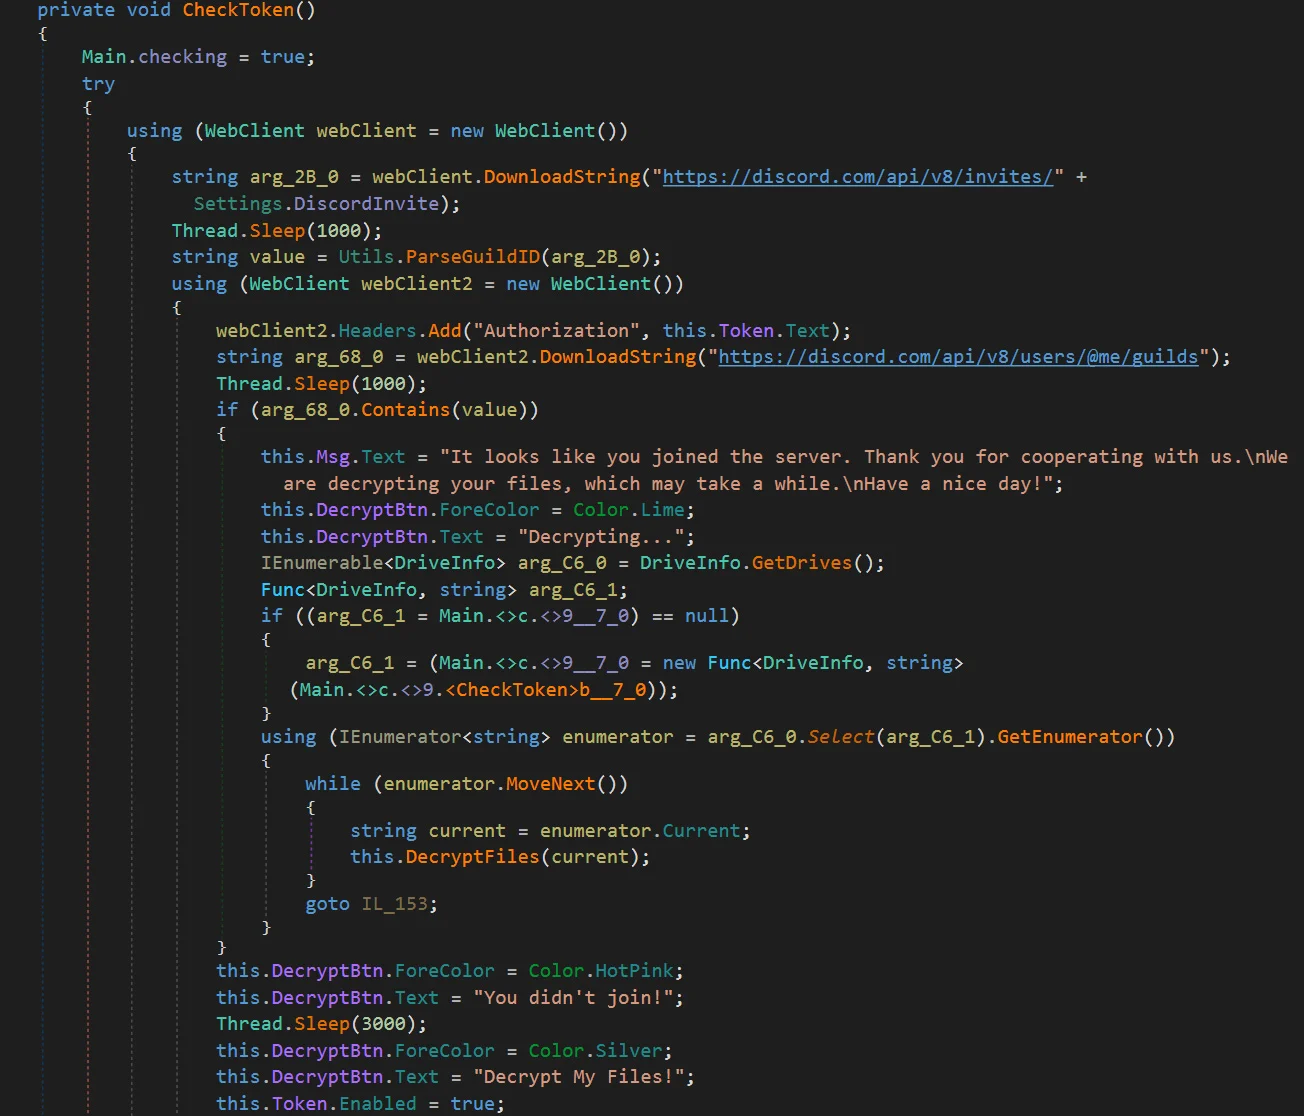This screenshot has height=1116, width=1304.
Task: Click 'Settings.DiscordInvite' in the code
Action: [316, 204]
